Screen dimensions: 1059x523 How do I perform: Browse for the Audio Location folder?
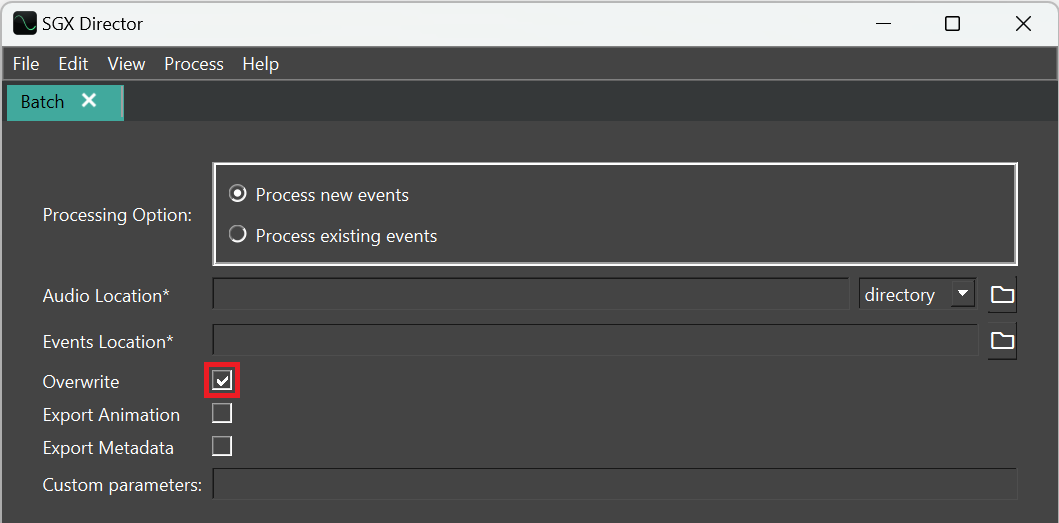pos(1002,294)
